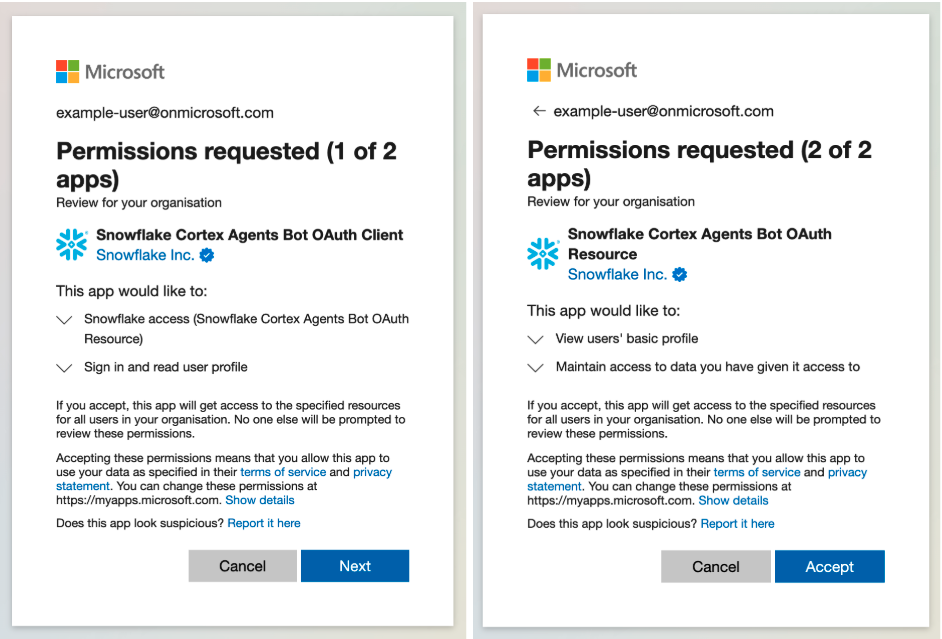Cancel the 1 of 2 permissions dialog
Viewport: 942px width, 639px height.
click(x=242, y=566)
